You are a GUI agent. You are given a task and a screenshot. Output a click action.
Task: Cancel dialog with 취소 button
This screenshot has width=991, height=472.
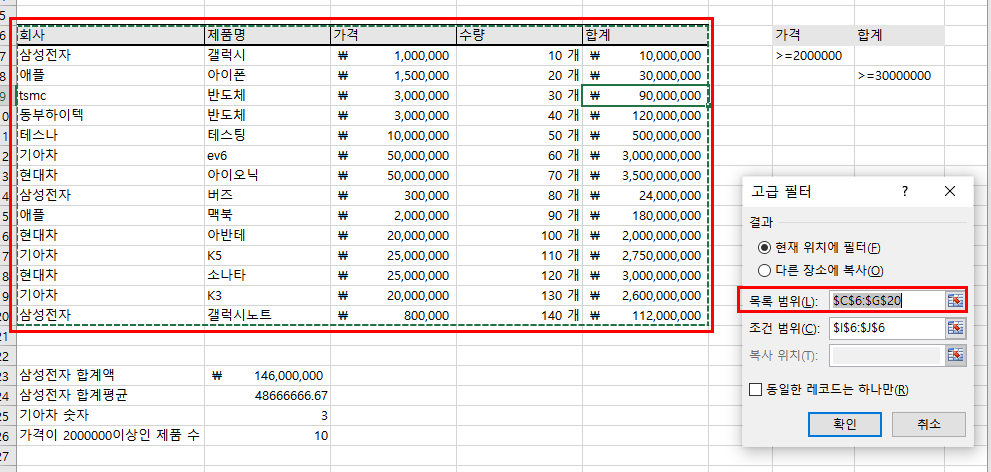point(928,424)
